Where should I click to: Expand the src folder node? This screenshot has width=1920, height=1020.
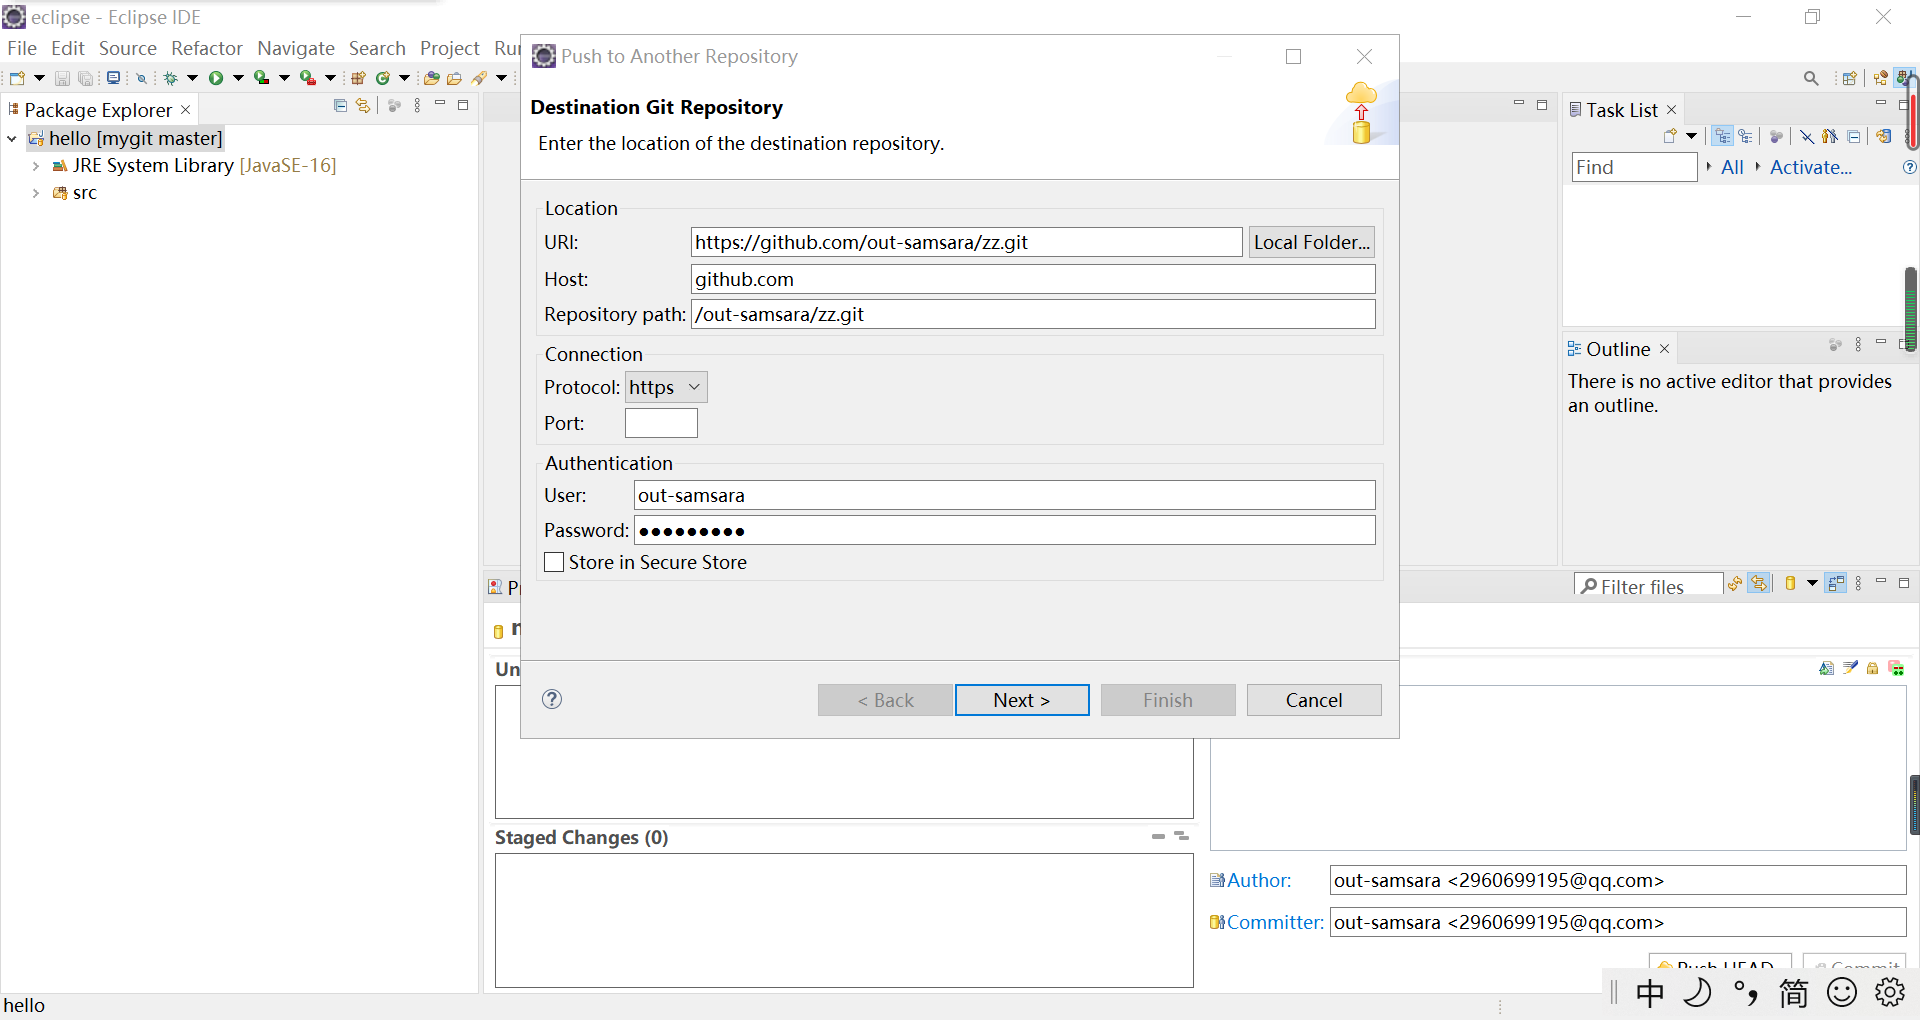click(36, 193)
